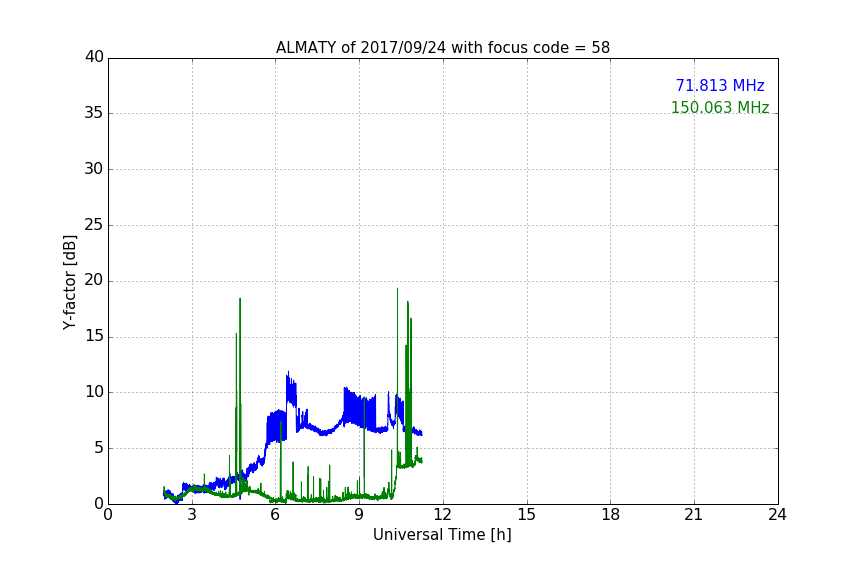Viewport: 864px width, 576px height.
Task: Click y-axis tick label '40'
Action: [x=94, y=57]
